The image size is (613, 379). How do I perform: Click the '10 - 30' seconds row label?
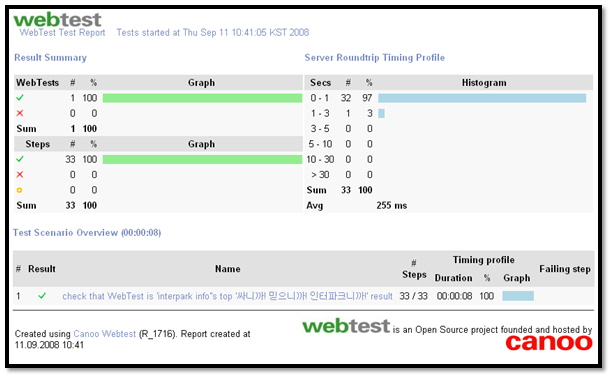tap(320, 159)
